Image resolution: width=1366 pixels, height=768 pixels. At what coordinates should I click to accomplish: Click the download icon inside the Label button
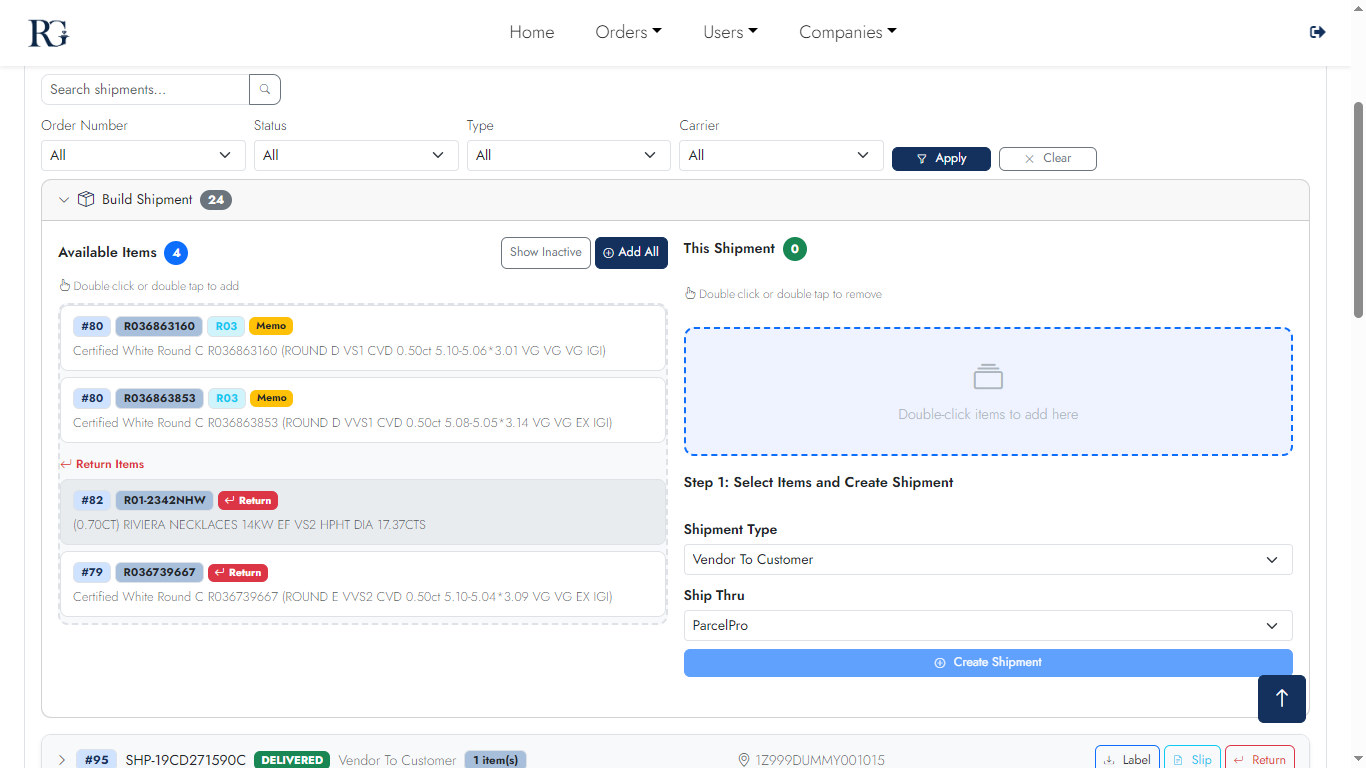coord(1108,758)
